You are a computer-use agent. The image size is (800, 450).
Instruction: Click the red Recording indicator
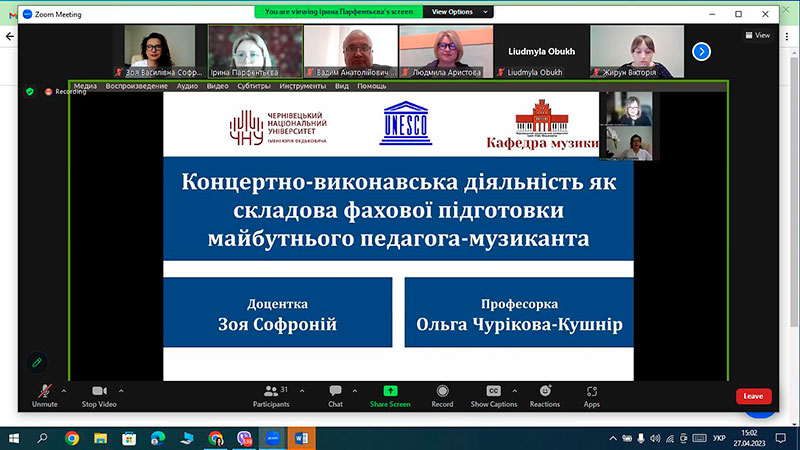coord(65,91)
